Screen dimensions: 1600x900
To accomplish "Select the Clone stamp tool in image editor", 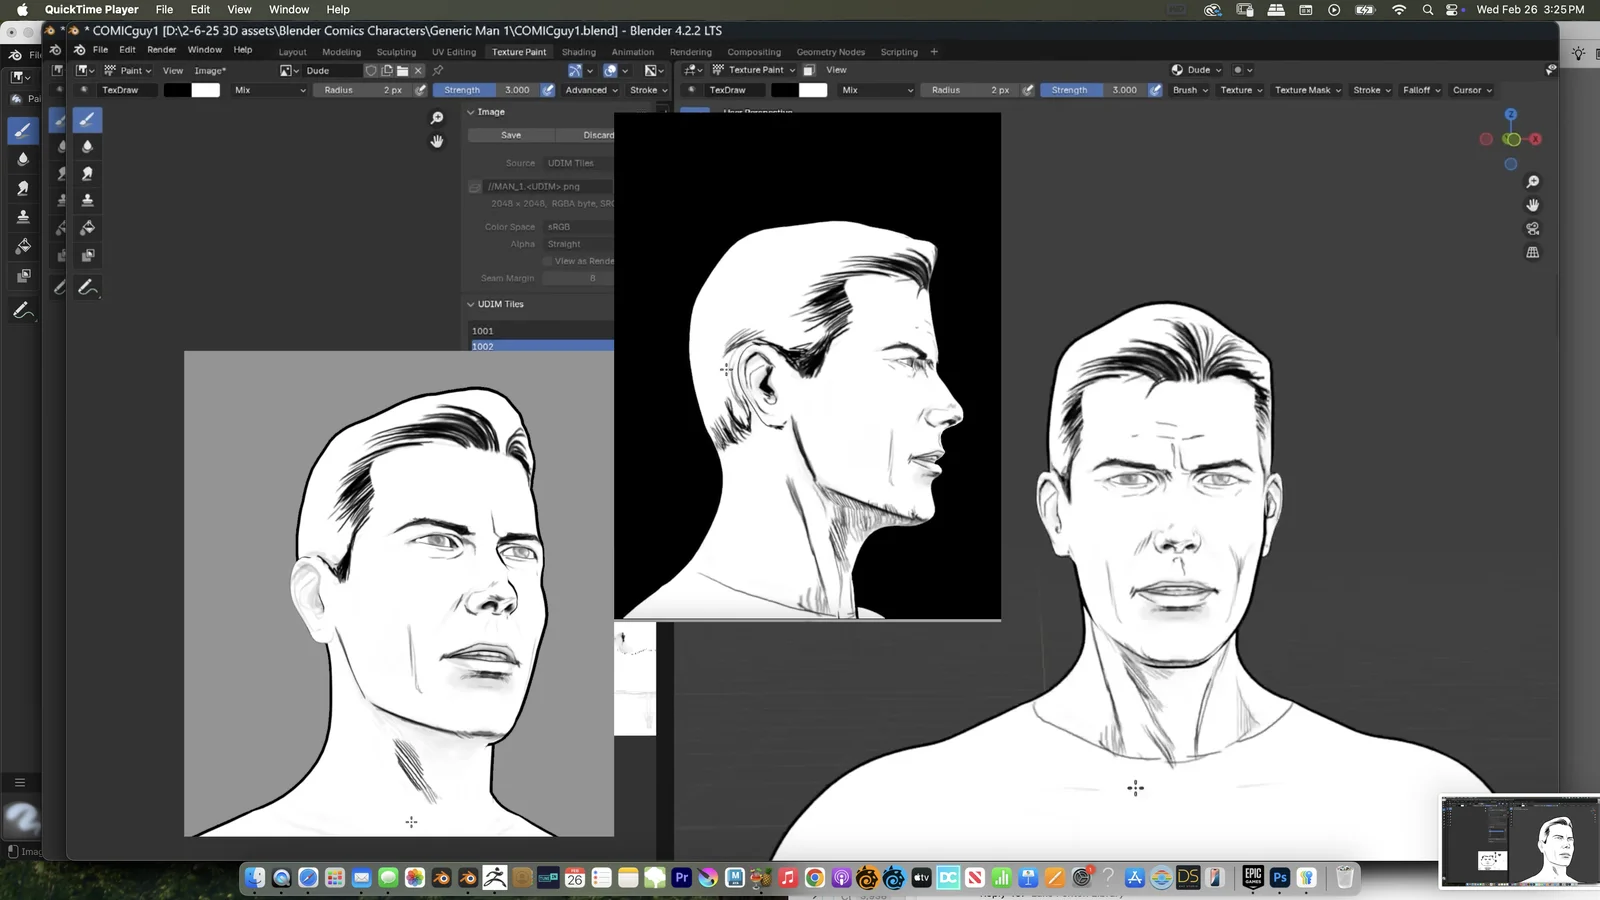I will tap(87, 201).
